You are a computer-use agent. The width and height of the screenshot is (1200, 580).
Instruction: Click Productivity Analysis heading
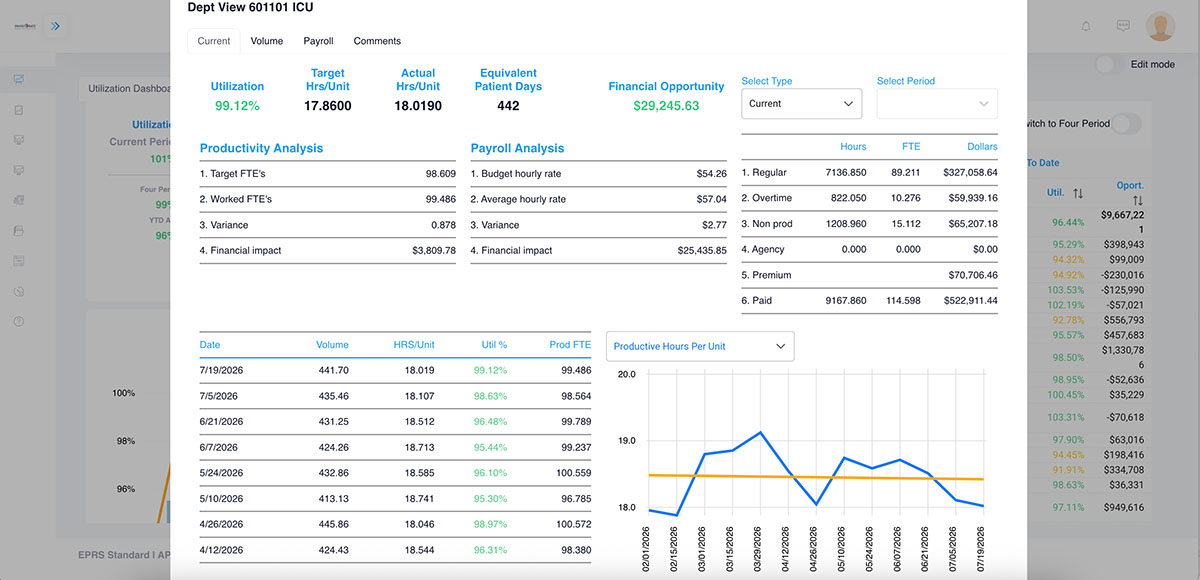coord(261,148)
